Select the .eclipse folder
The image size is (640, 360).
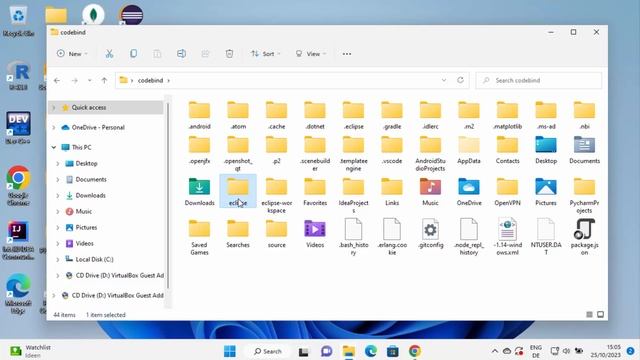point(353,116)
